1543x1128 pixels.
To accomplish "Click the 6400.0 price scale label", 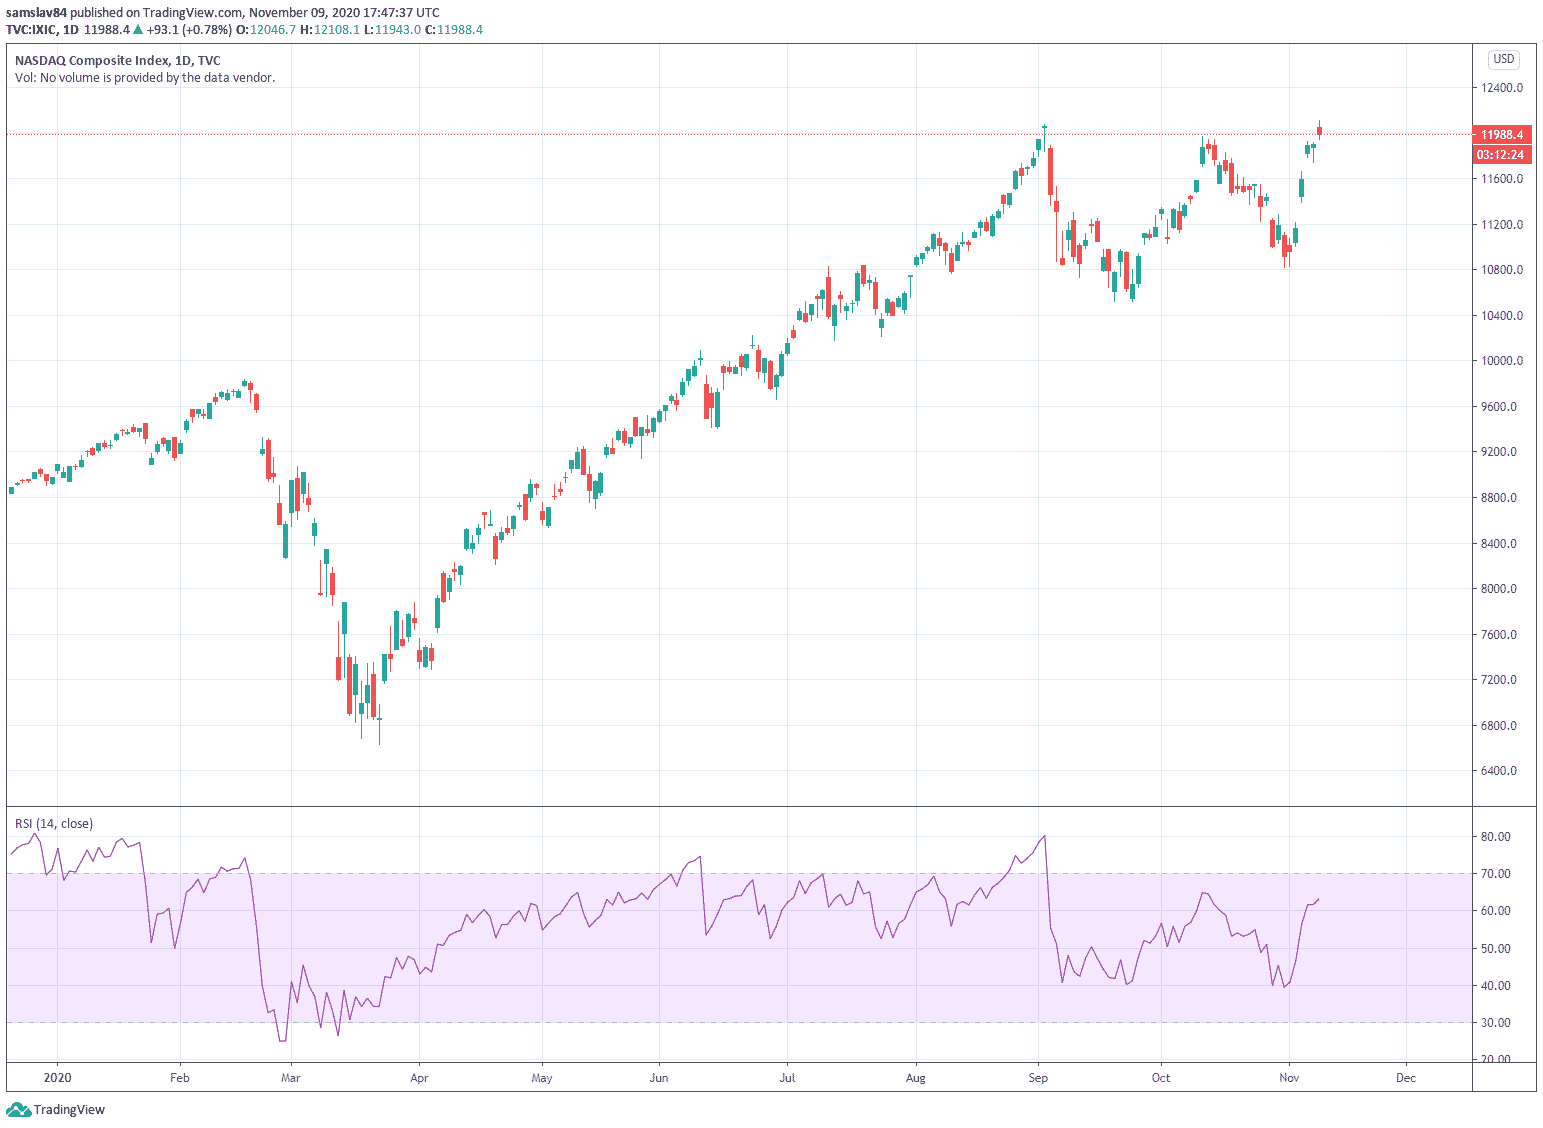I will pyautogui.click(x=1501, y=771).
